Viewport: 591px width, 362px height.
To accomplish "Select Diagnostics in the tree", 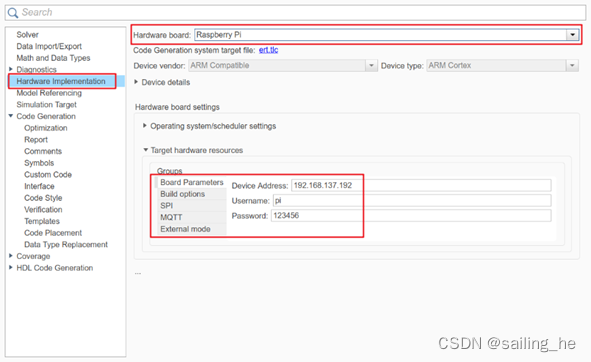I will pyautogui.click(x=37, y=69).
